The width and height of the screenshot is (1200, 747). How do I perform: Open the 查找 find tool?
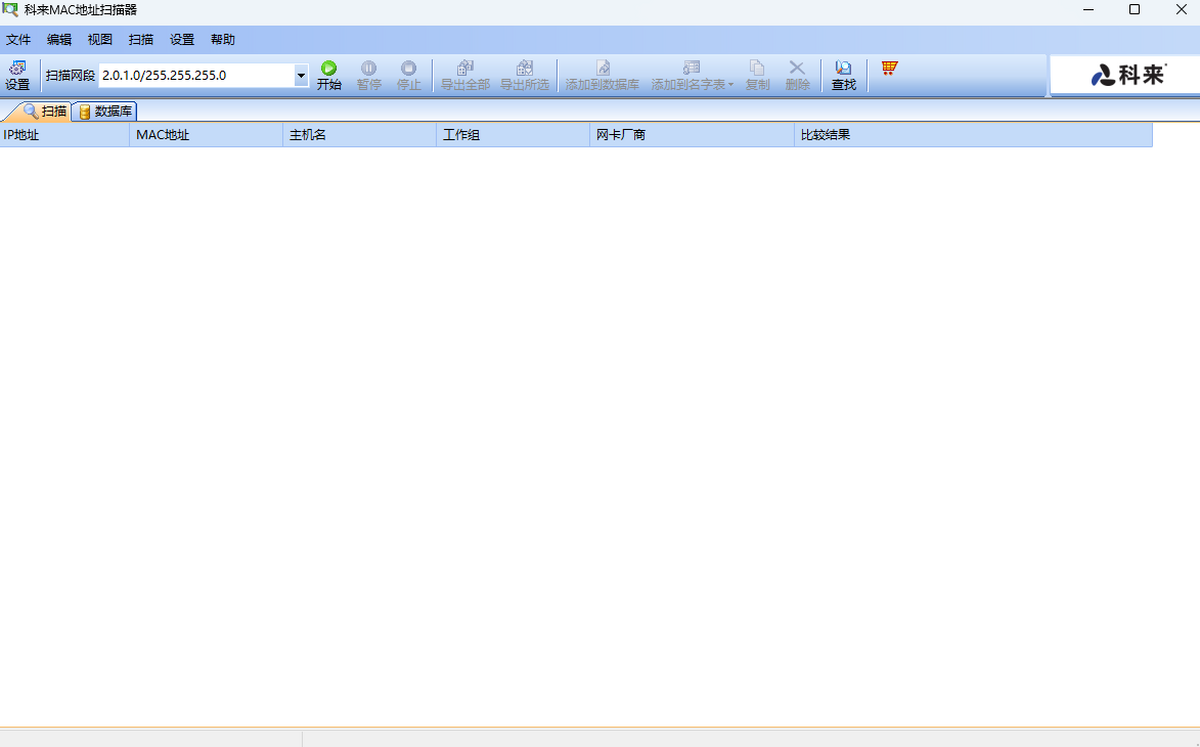point(843,75)
